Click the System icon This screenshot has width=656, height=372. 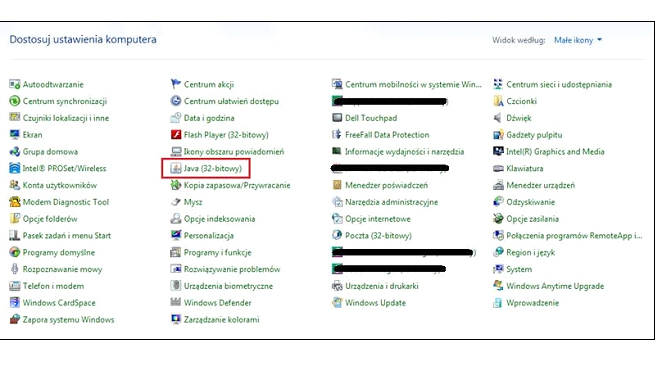click(498, 269)
